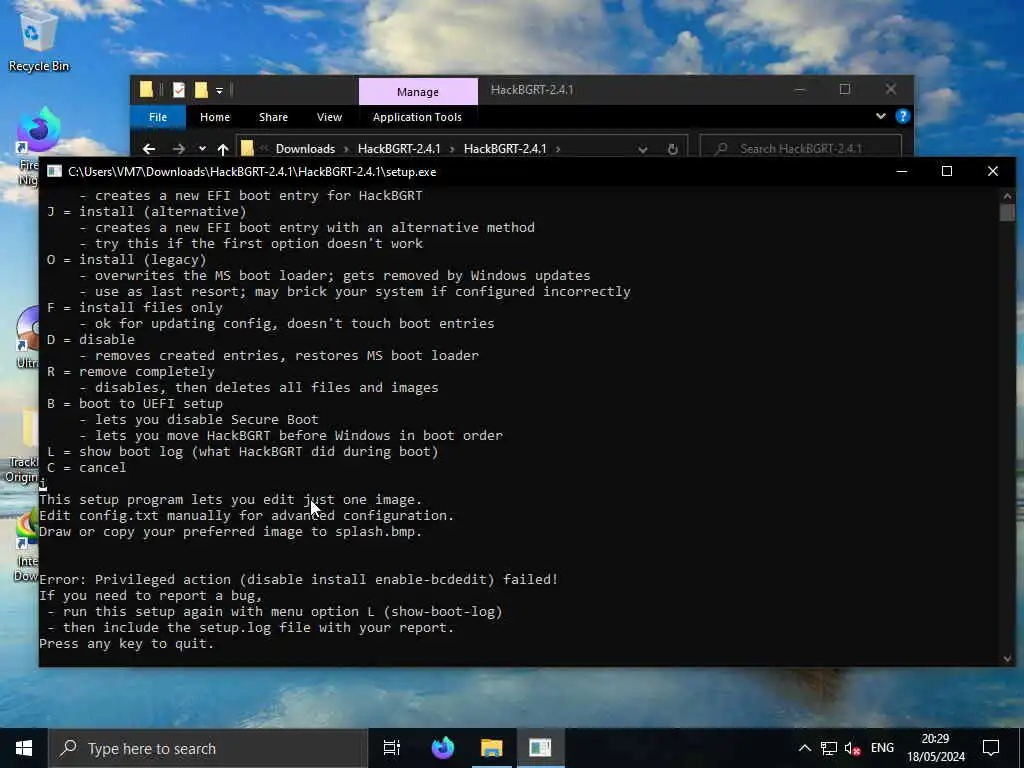The width and height of the screenshot is (1024, 768).
Task: Click the 'Error: Privileged action' line
Action: tap(298, 579)
